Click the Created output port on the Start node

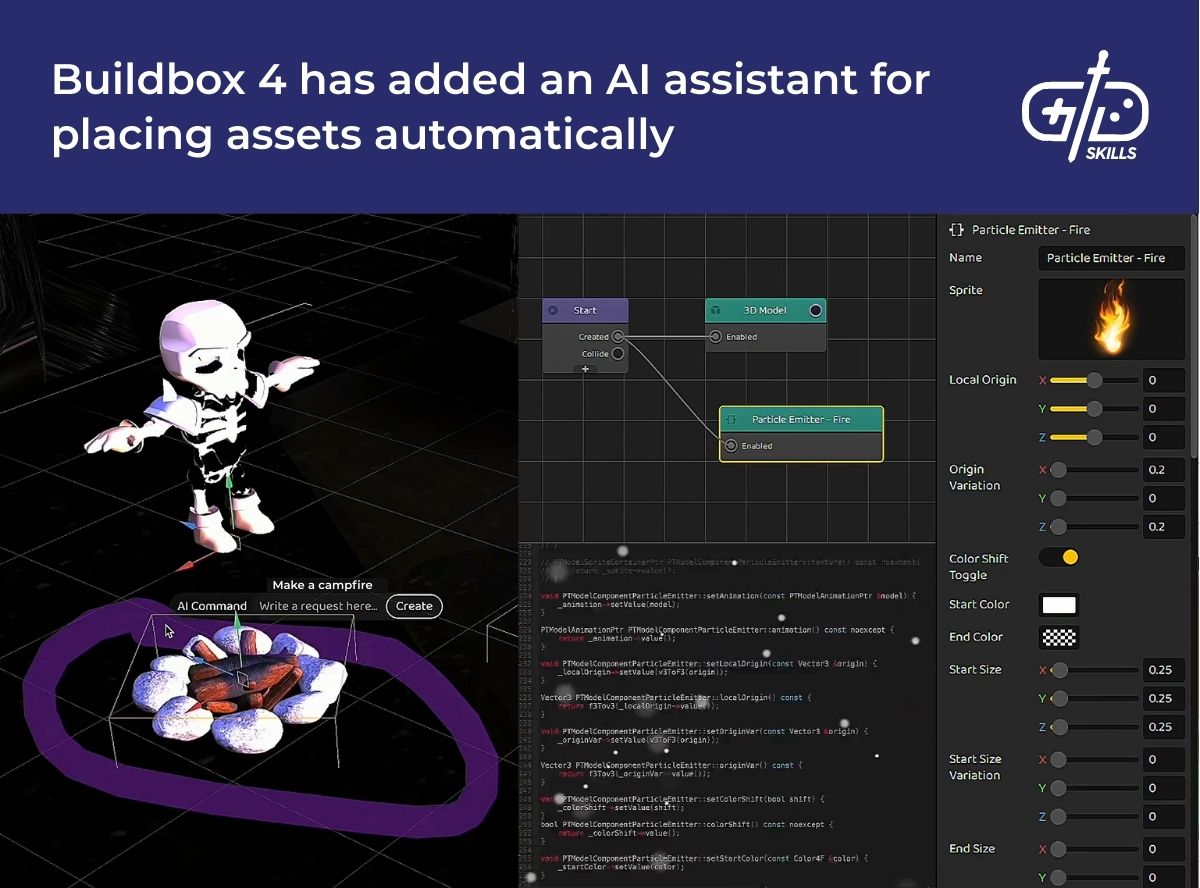click(x=617, y=337)
